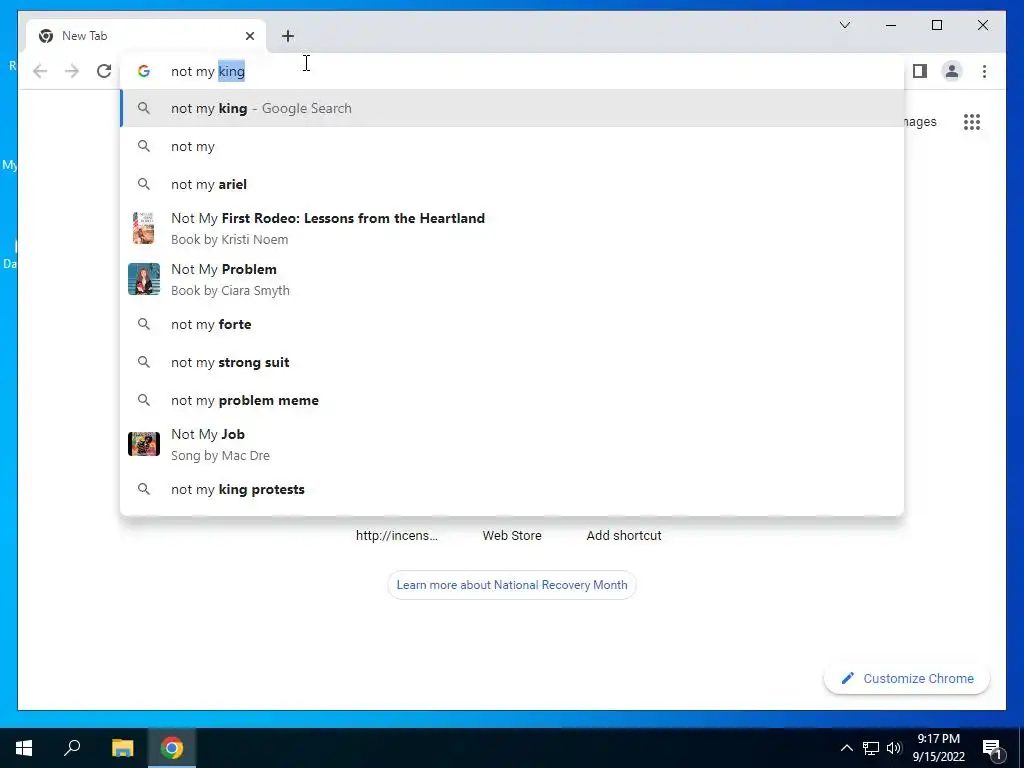Close the New Tab tab

point(249,36)
